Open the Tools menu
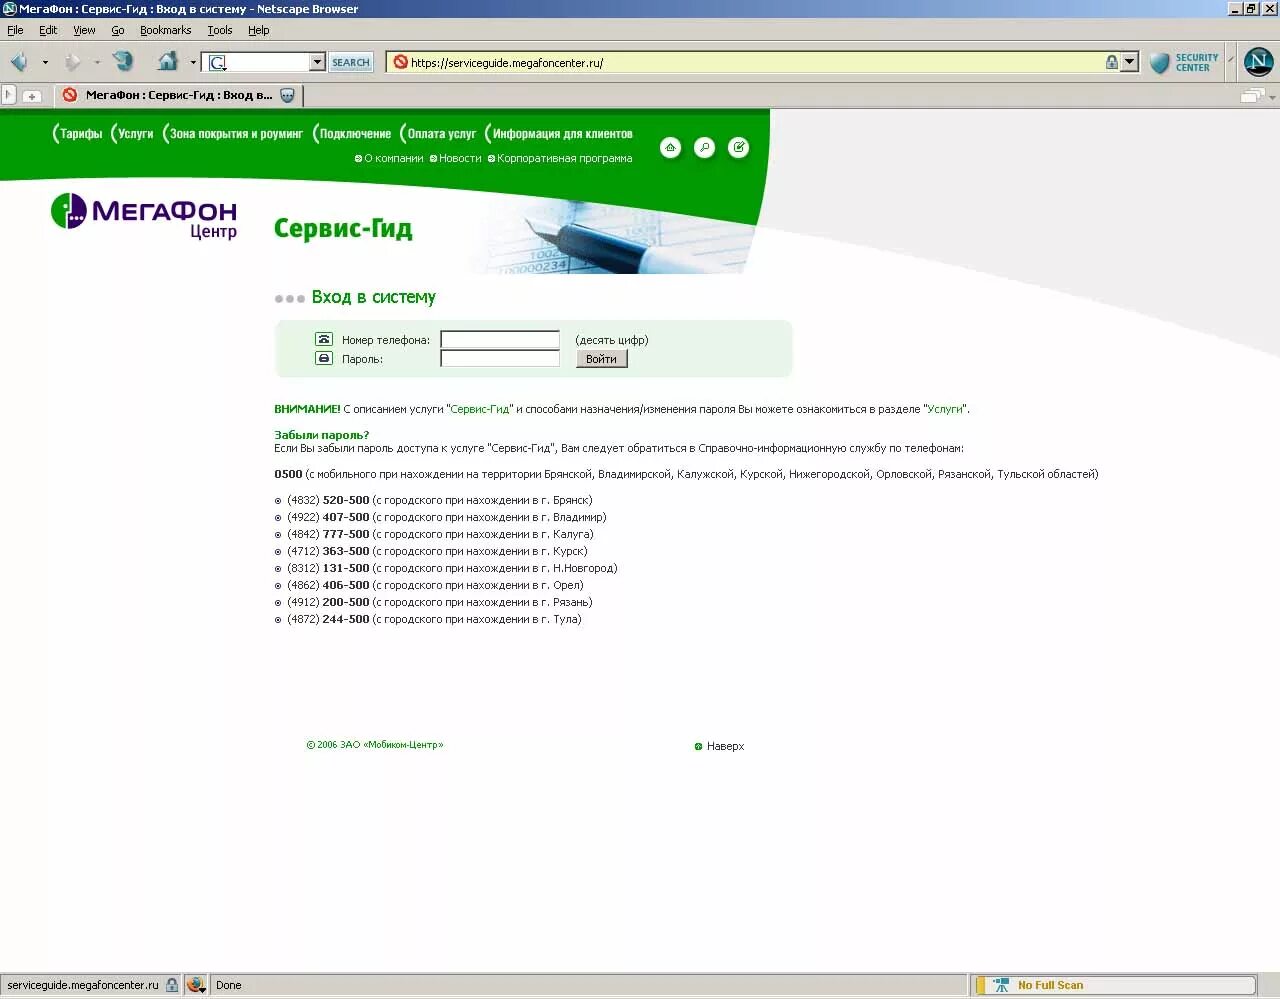This screenshot has height=999, width=1280. click(x=220, y=30)
